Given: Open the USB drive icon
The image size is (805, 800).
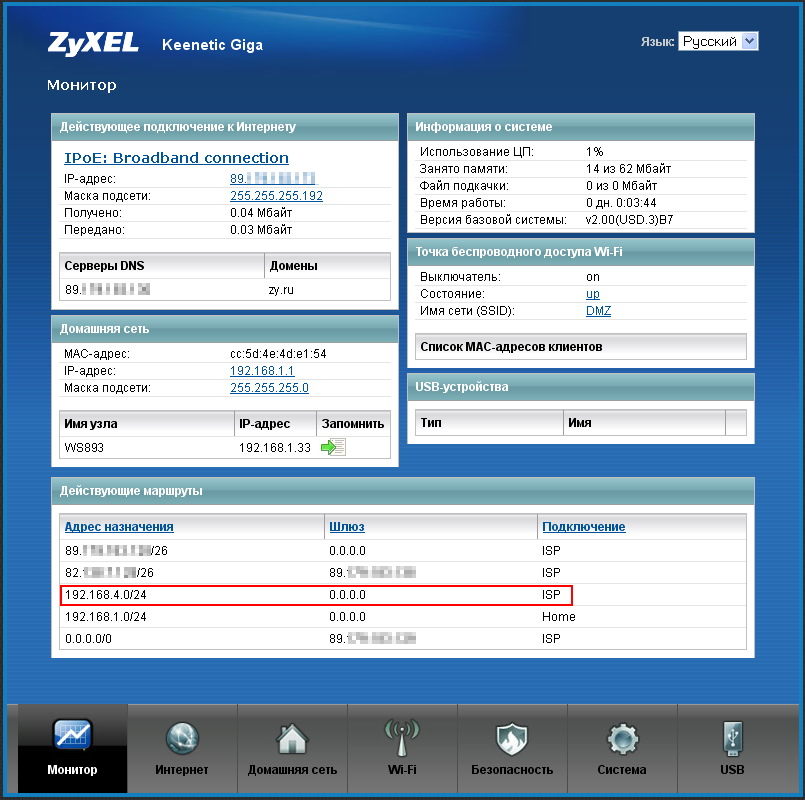Looking at the screenshot, I should click(x=732, y=738).
